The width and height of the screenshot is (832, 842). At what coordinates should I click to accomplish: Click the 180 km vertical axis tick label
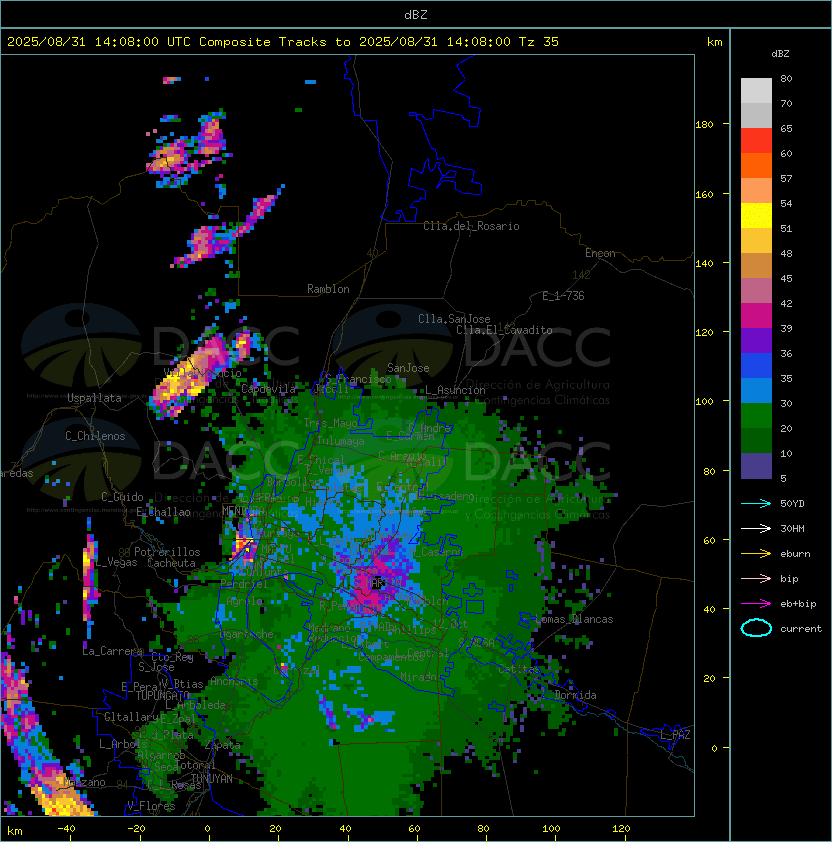(704, 125)
